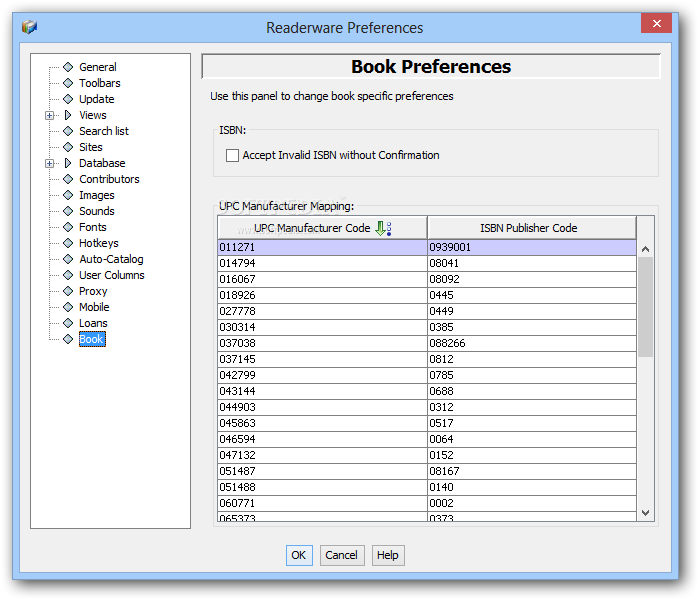Image resolution: width=699 pixels, height=600 pixels.
Task: Select Proxy in the preferences tree
Action: click(93, 291)
